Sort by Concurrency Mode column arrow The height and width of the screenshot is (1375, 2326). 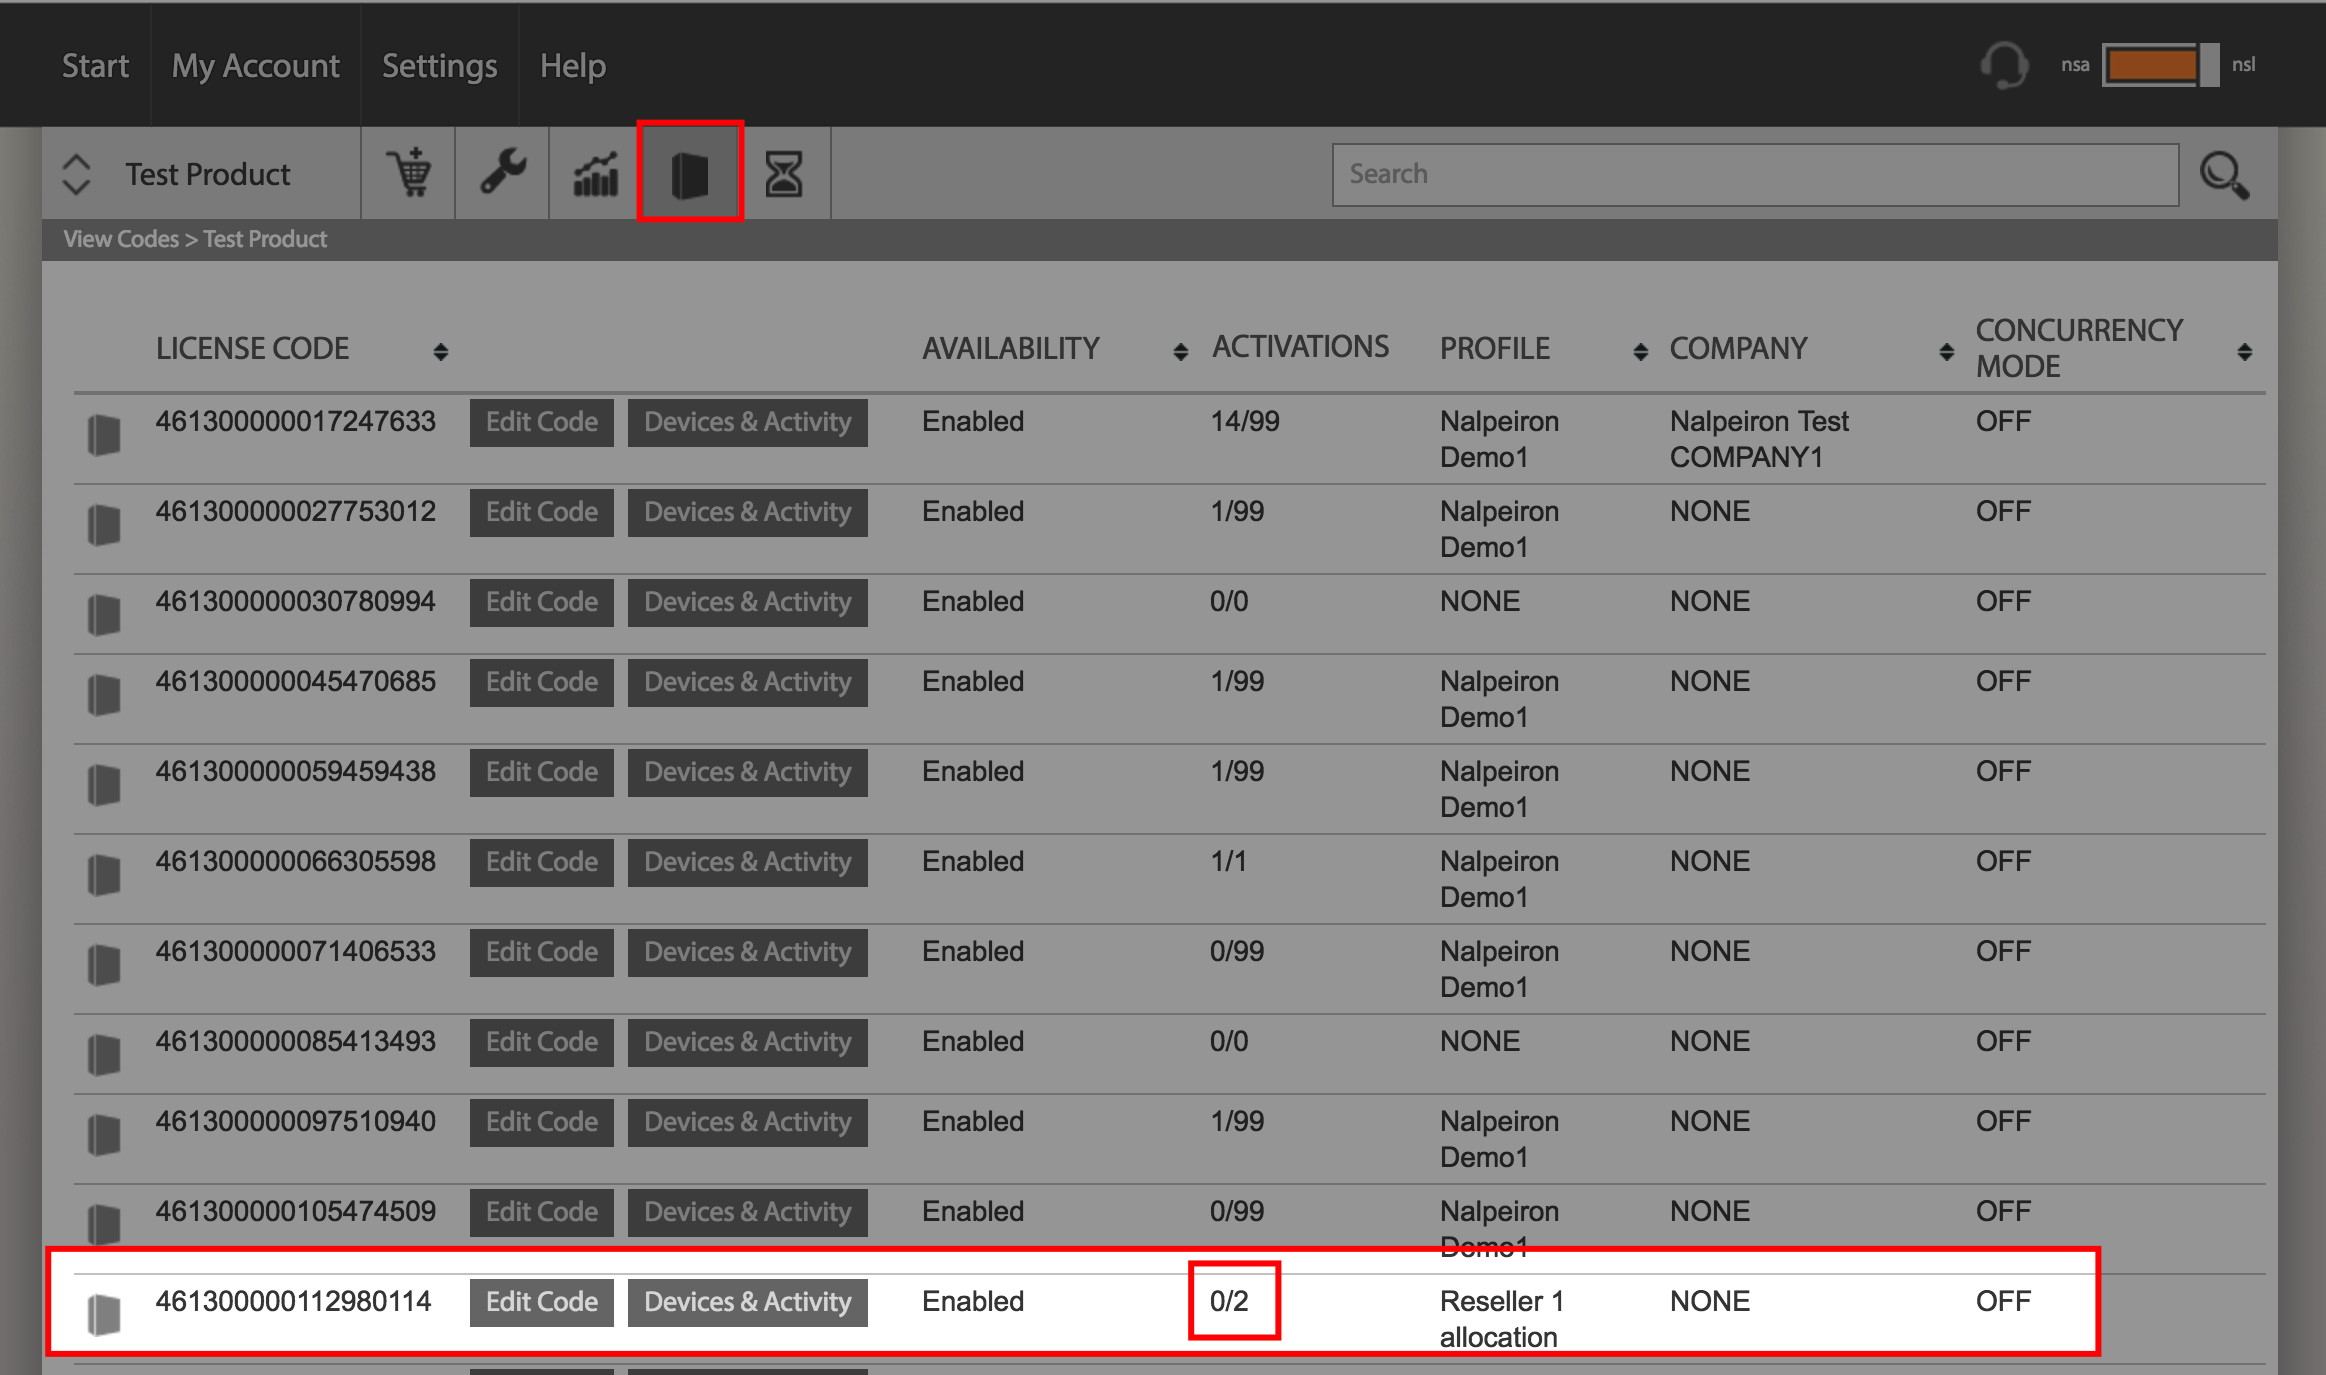pos(2244,351)
